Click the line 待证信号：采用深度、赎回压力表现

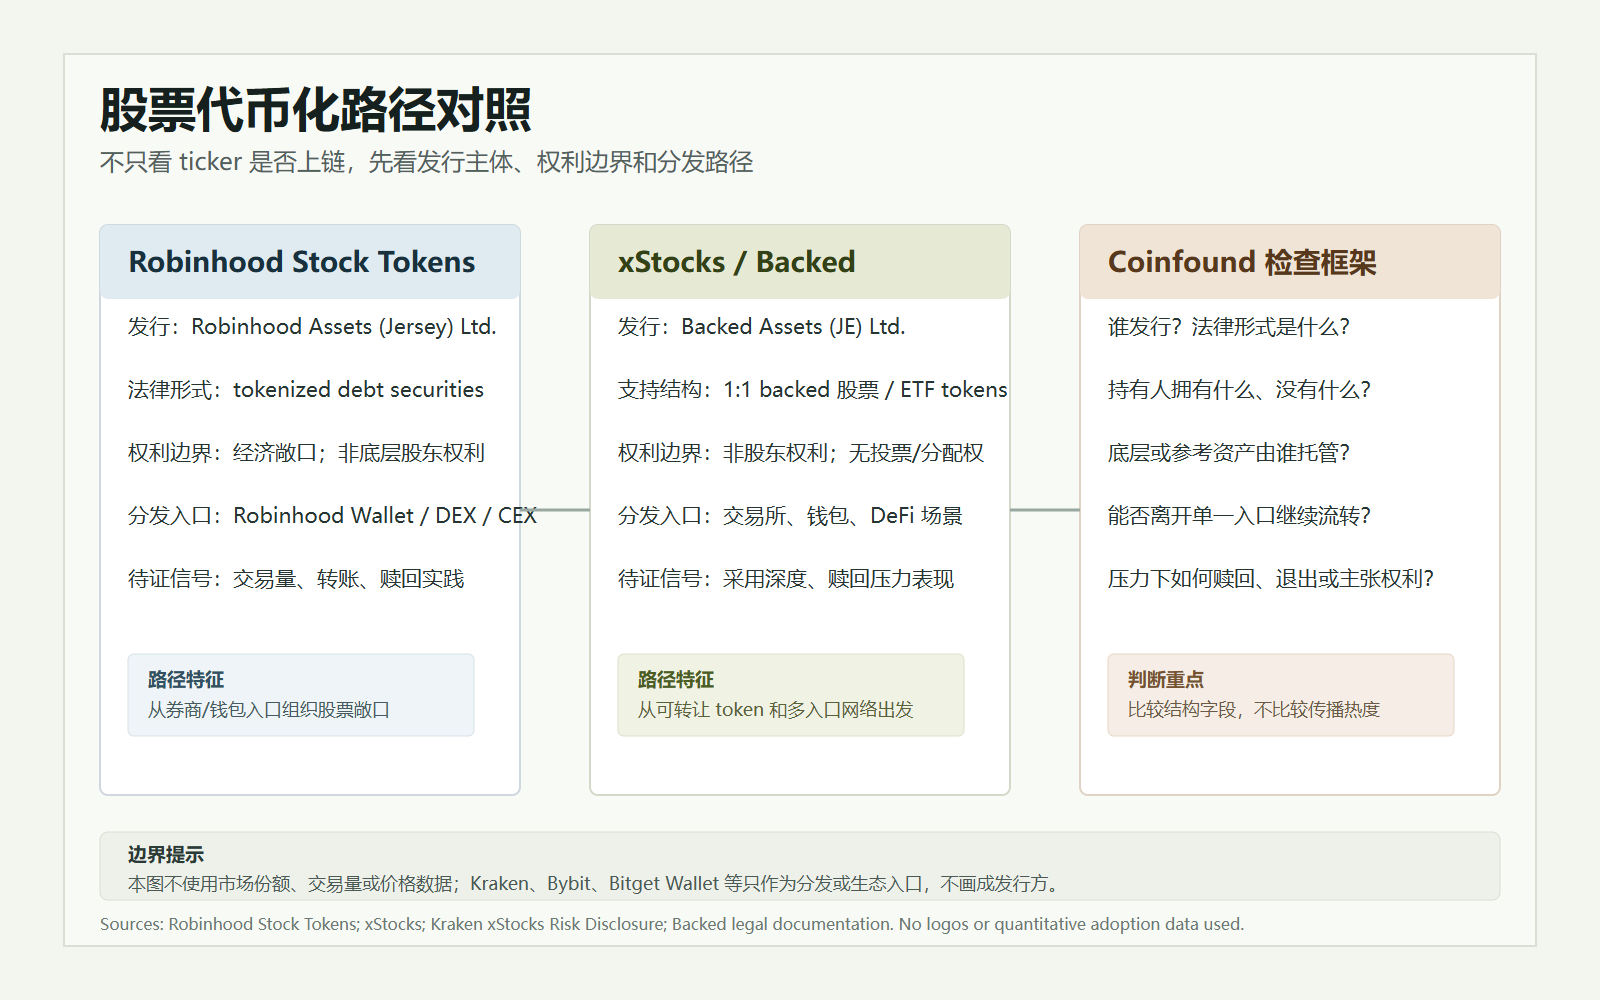point(786,579)
